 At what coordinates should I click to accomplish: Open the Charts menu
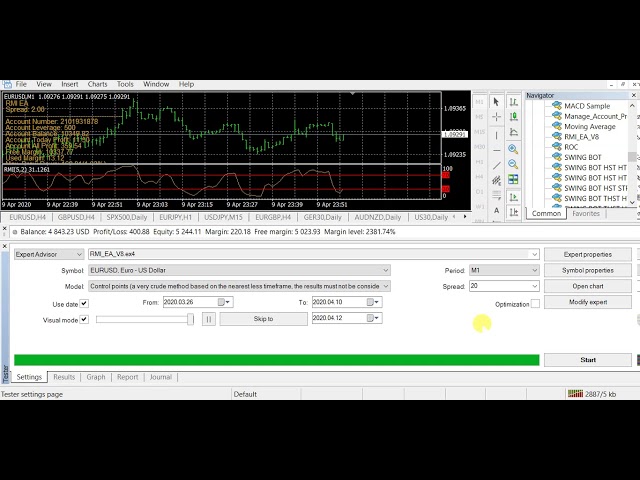pyautogui.click(x=97, y=84)
